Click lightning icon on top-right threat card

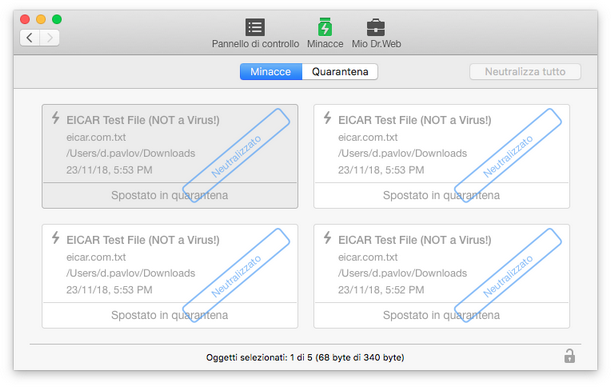tap(328, 118)
